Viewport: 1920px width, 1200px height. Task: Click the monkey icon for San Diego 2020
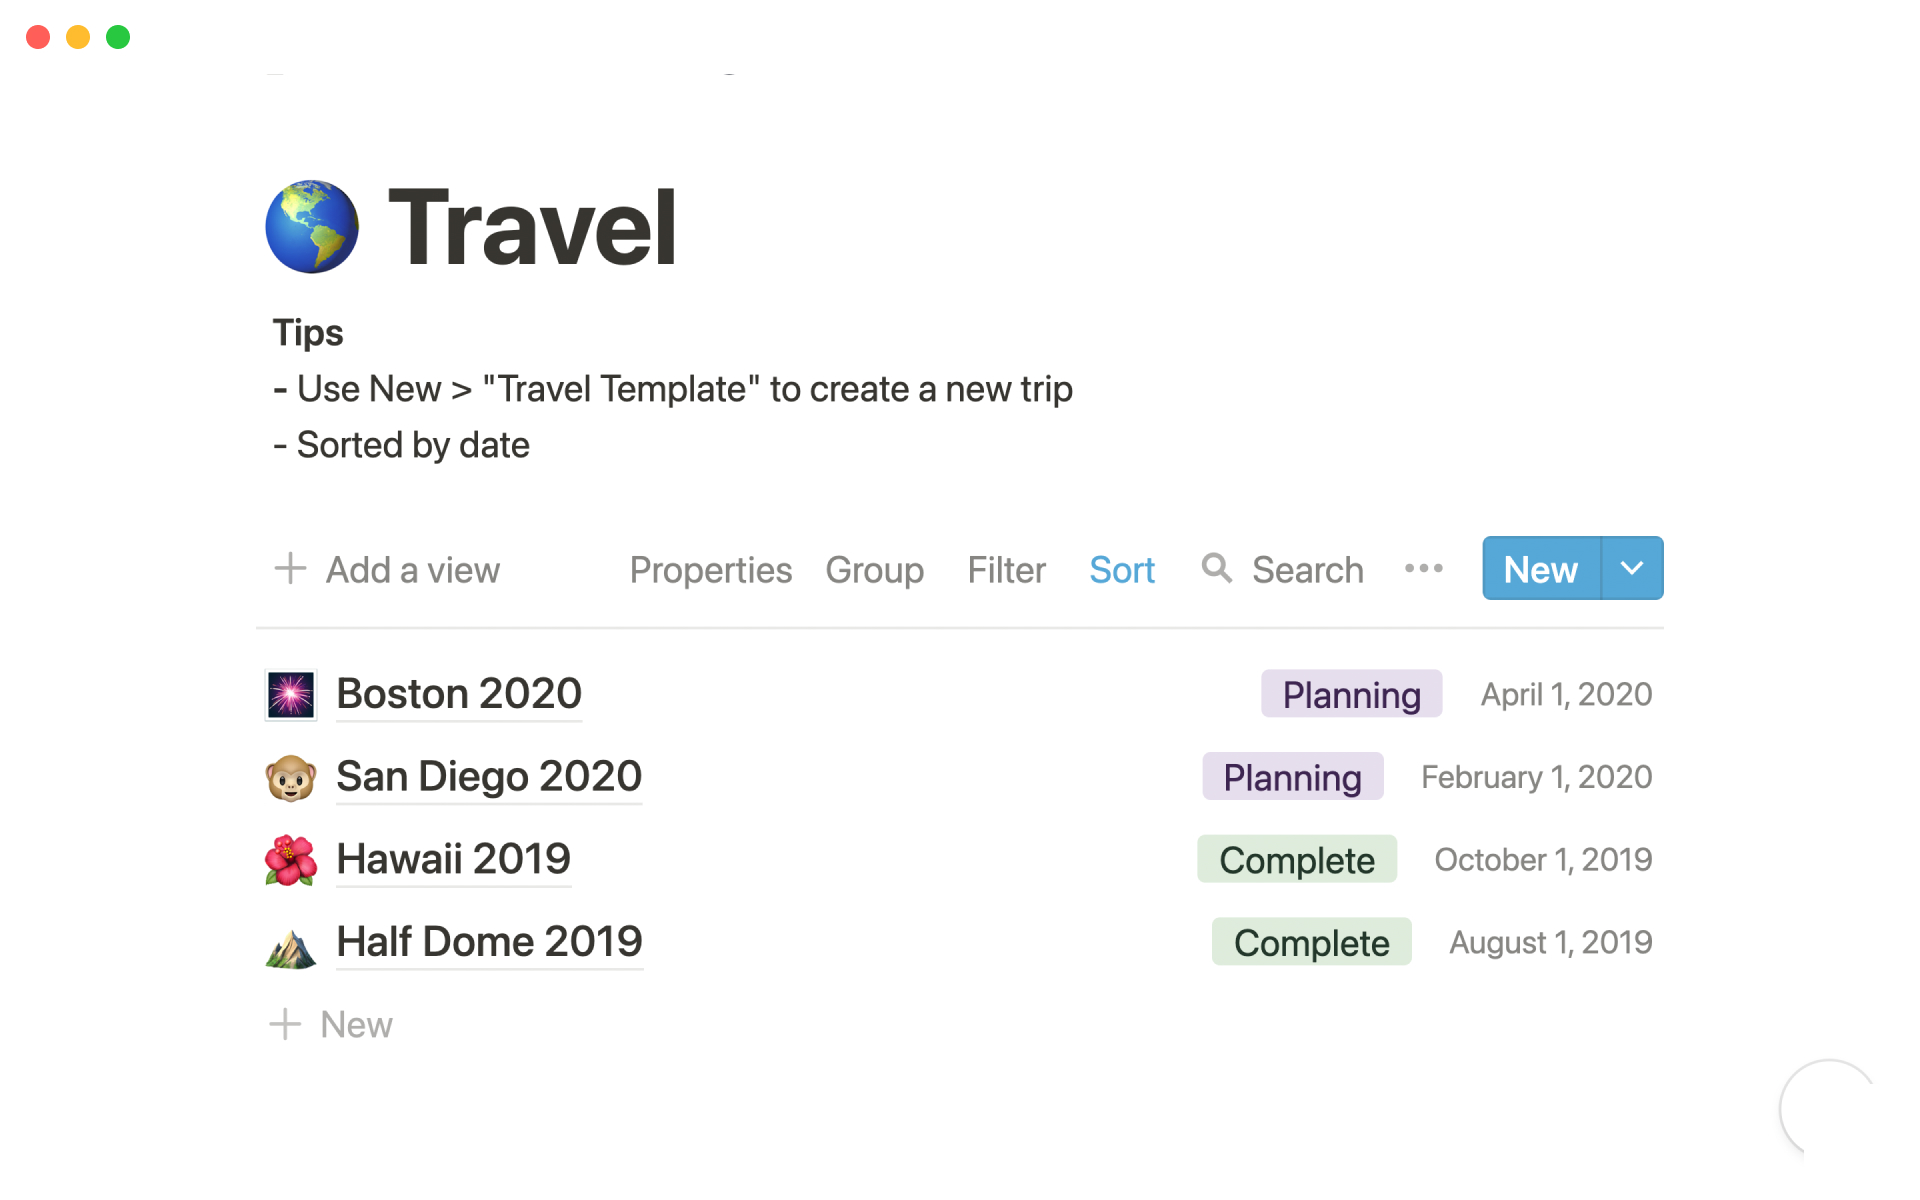point(291,777)
